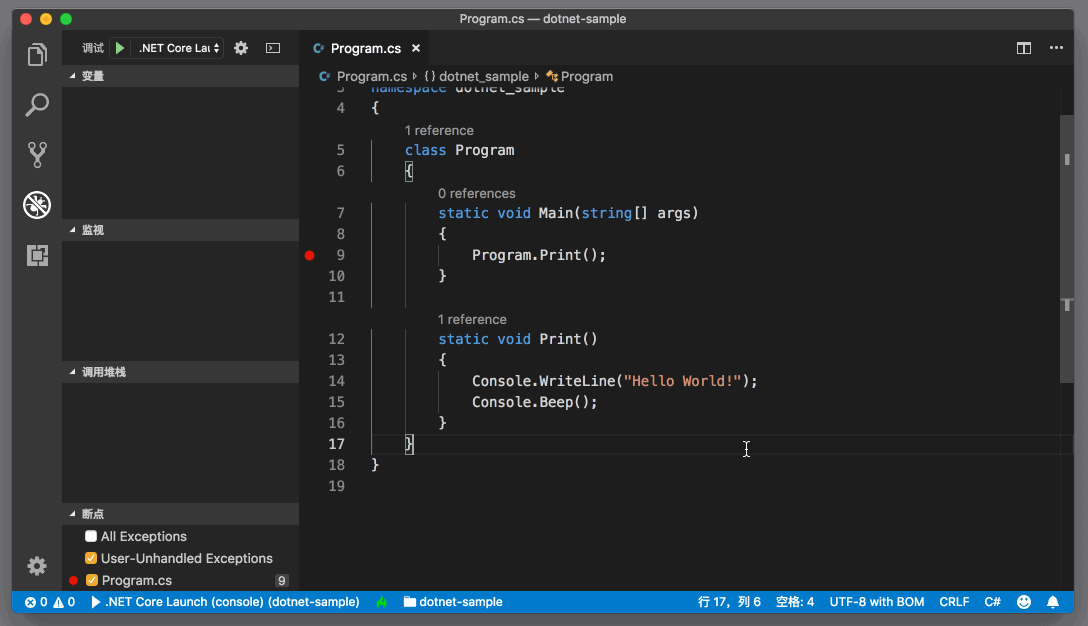
Task: Disable the Program.cs breakpoint checkbox
Action: pos(92,581)
